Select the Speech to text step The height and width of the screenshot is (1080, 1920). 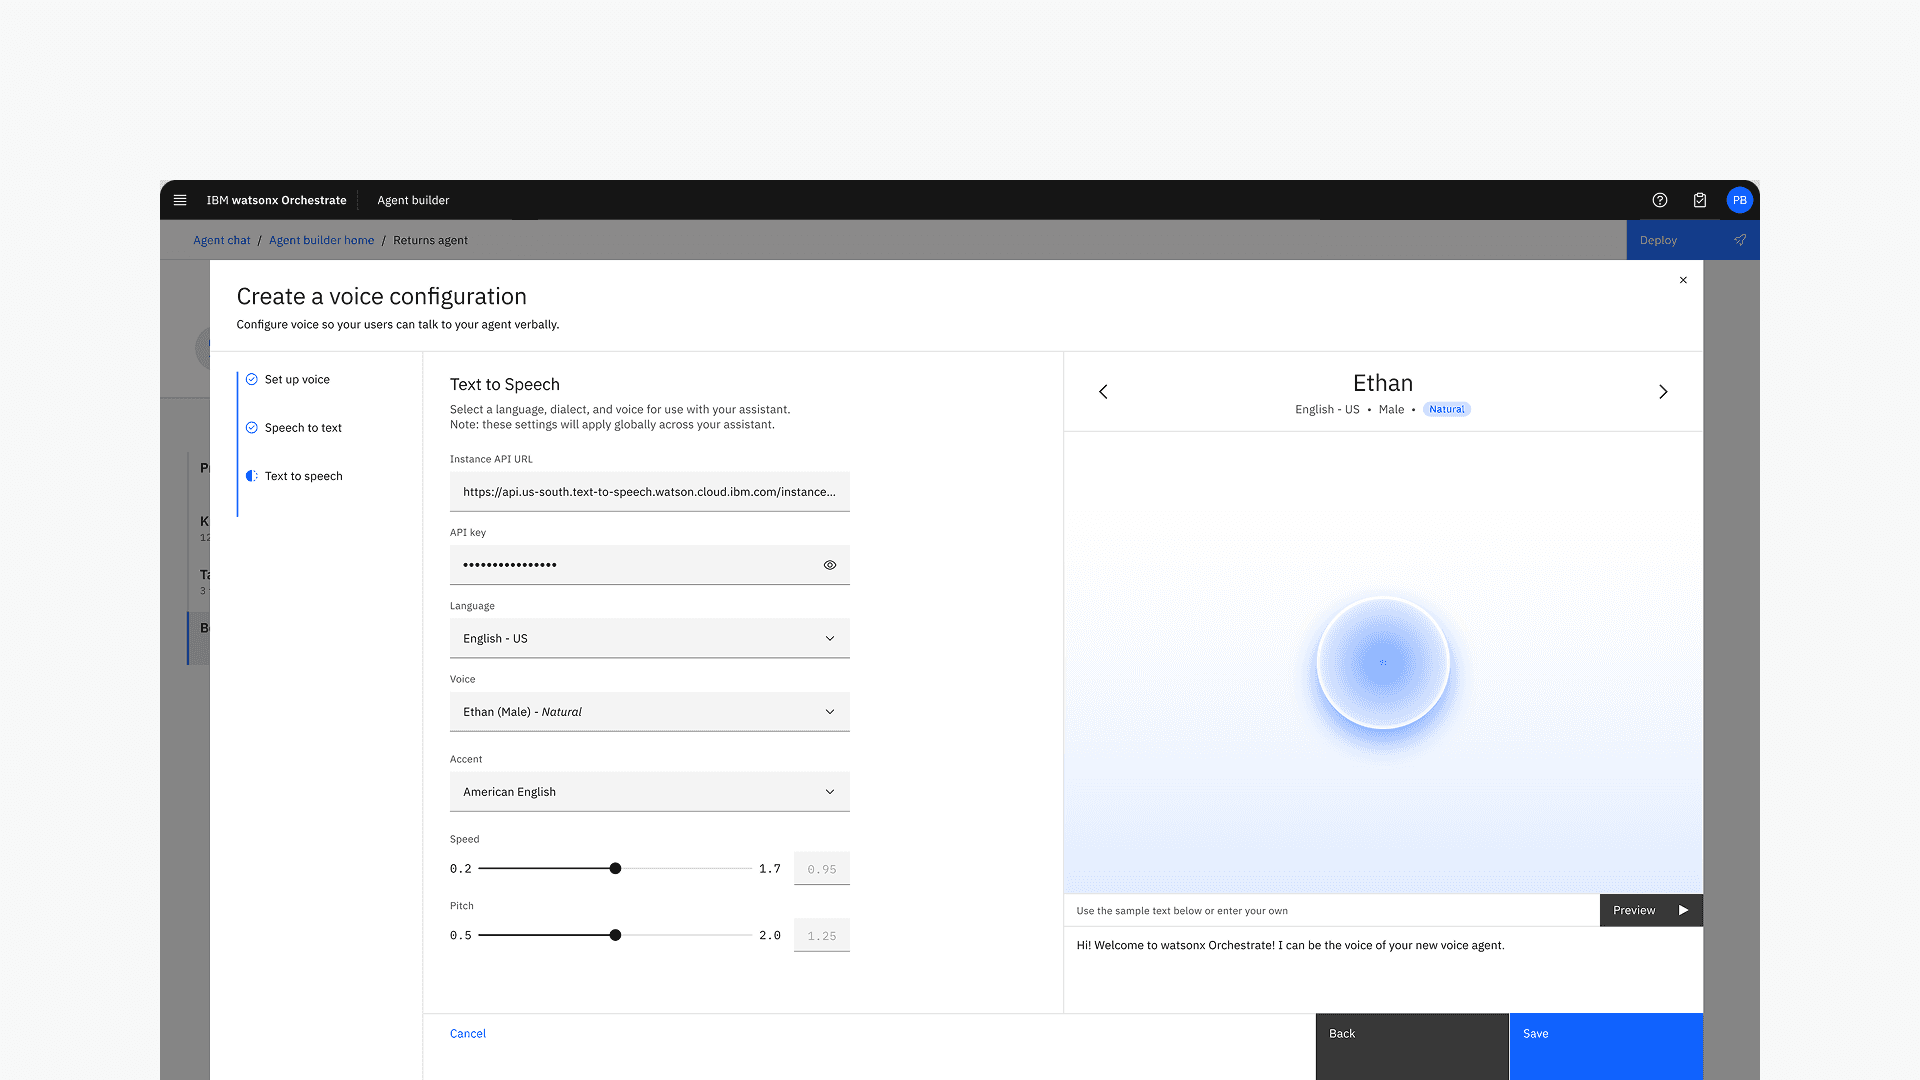[303, 428]
